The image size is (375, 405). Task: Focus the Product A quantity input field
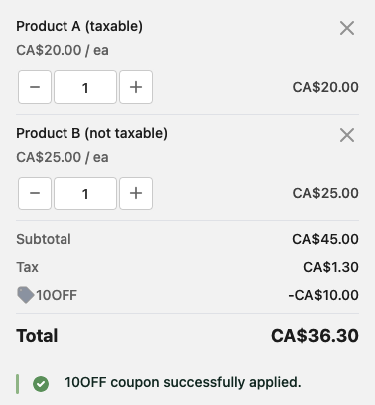[x=85, y=87]
